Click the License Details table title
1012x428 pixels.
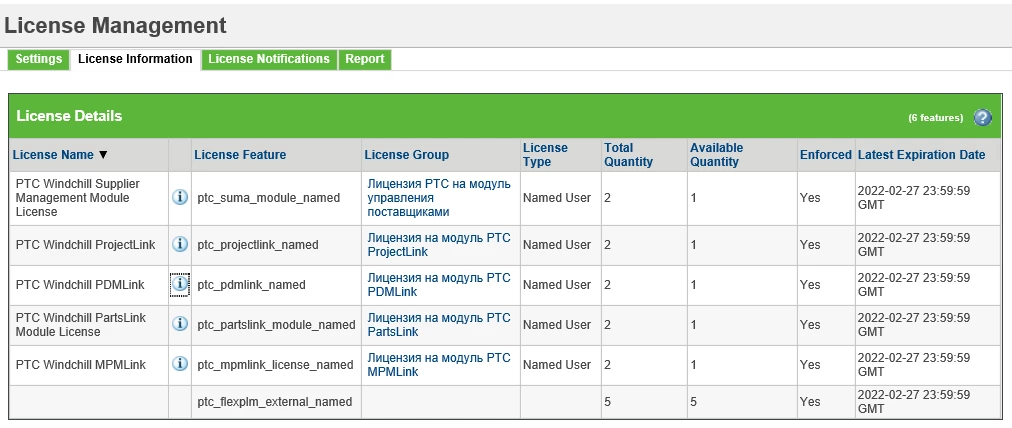click(69, 116)
